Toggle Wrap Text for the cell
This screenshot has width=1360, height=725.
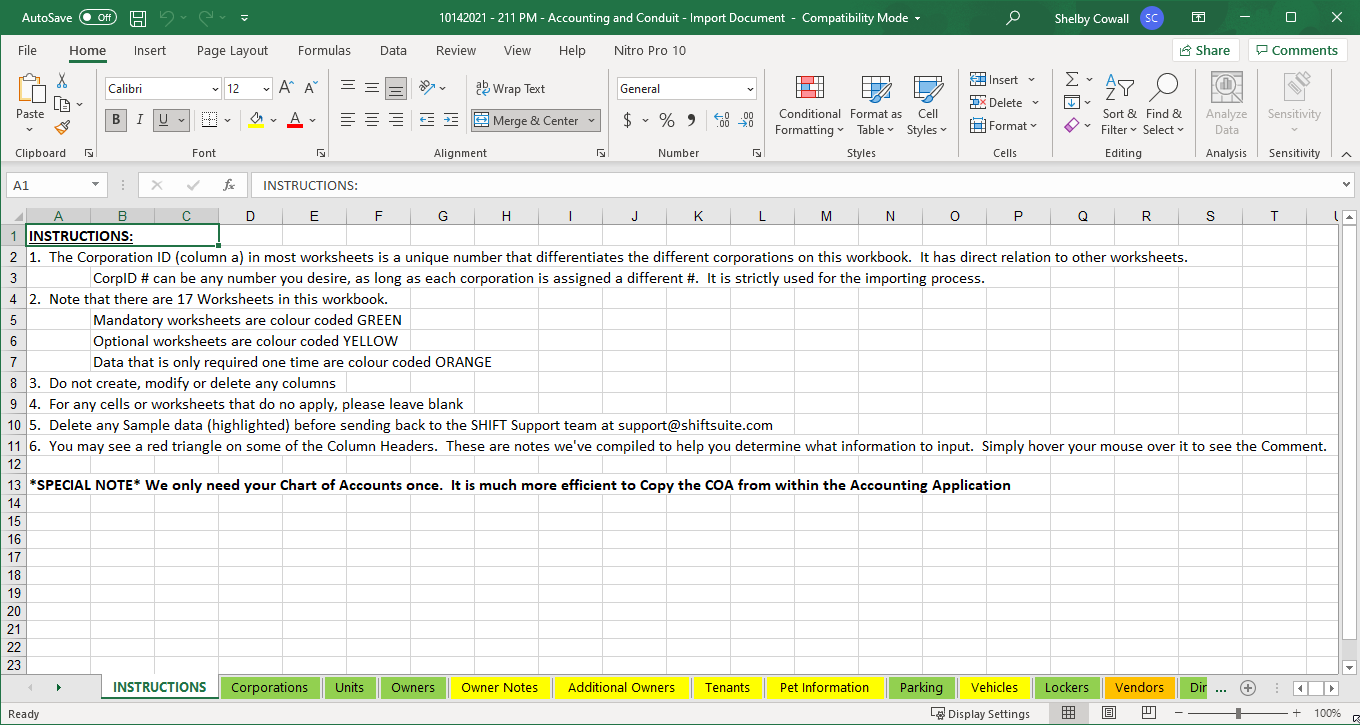[510, 88]
